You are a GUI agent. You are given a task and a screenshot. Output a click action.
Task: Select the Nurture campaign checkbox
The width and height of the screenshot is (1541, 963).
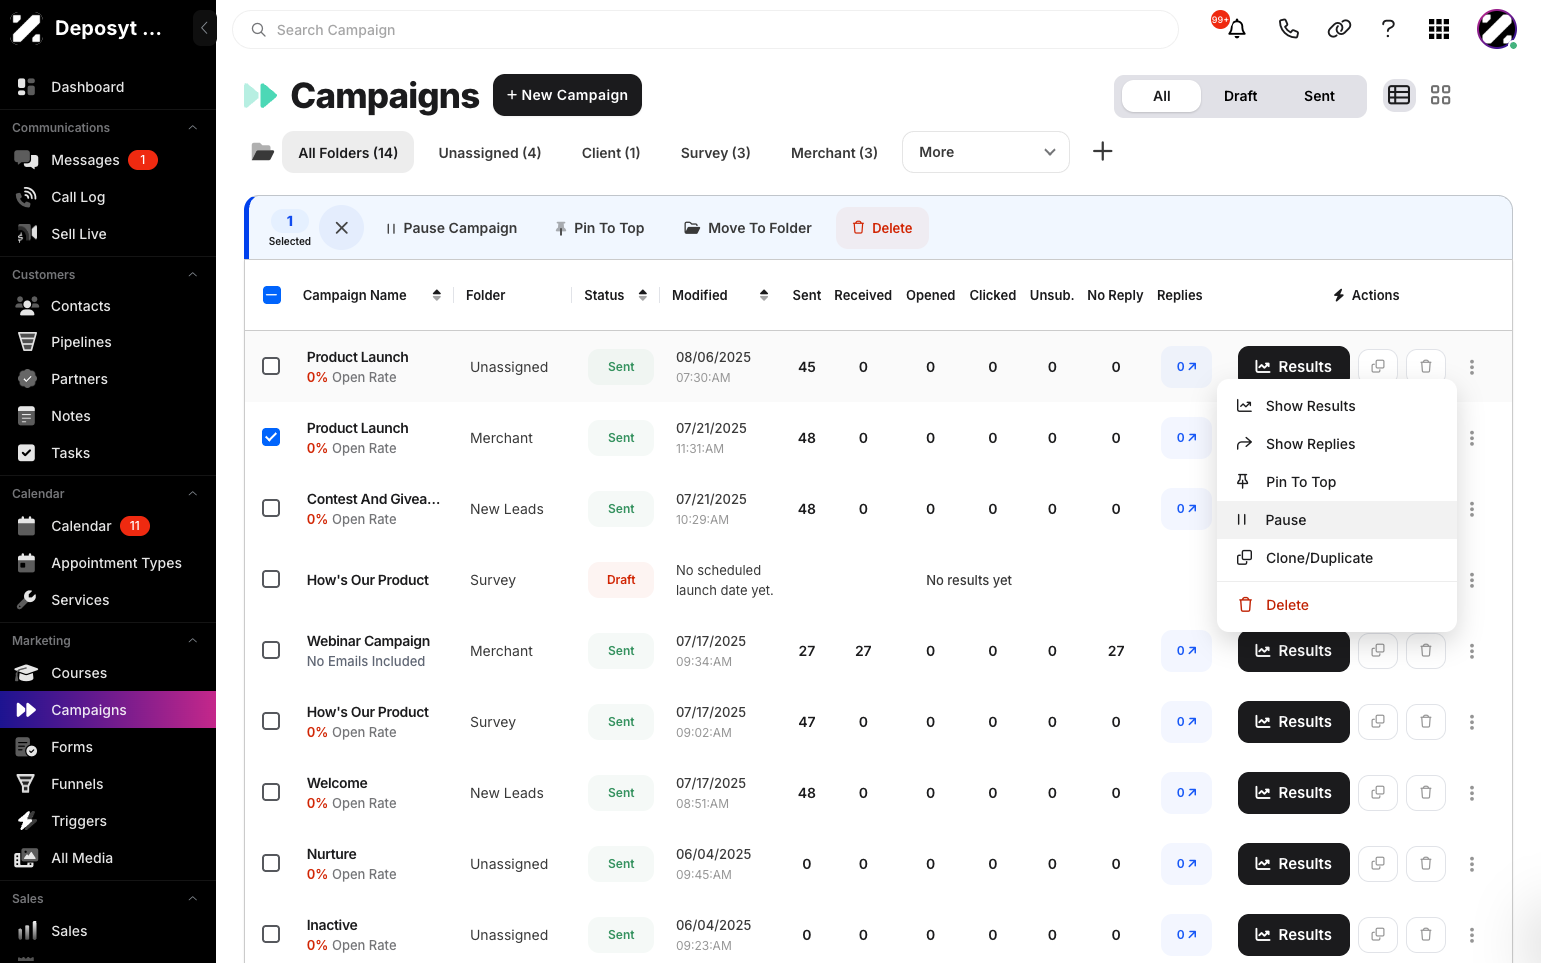point(271,863)
